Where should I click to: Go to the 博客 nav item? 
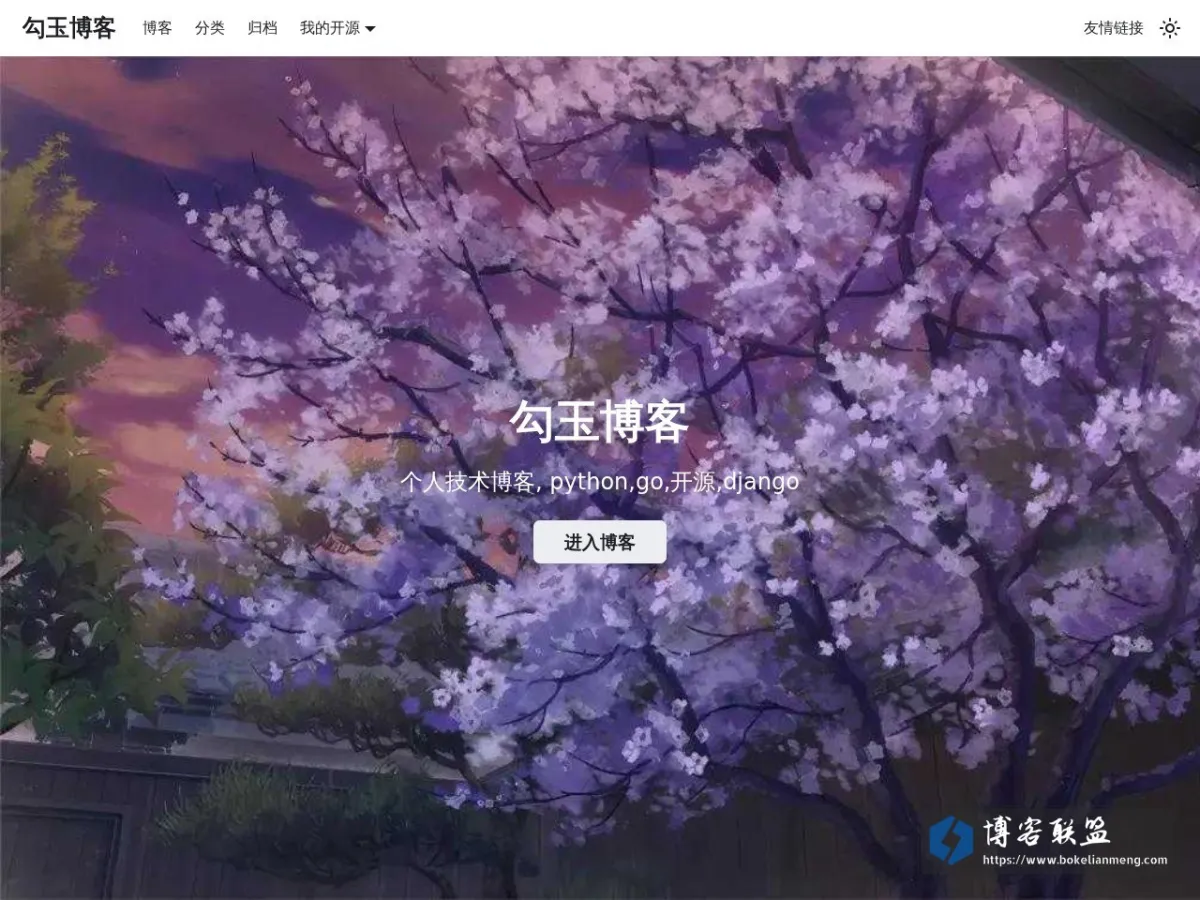tap(157, 28)
